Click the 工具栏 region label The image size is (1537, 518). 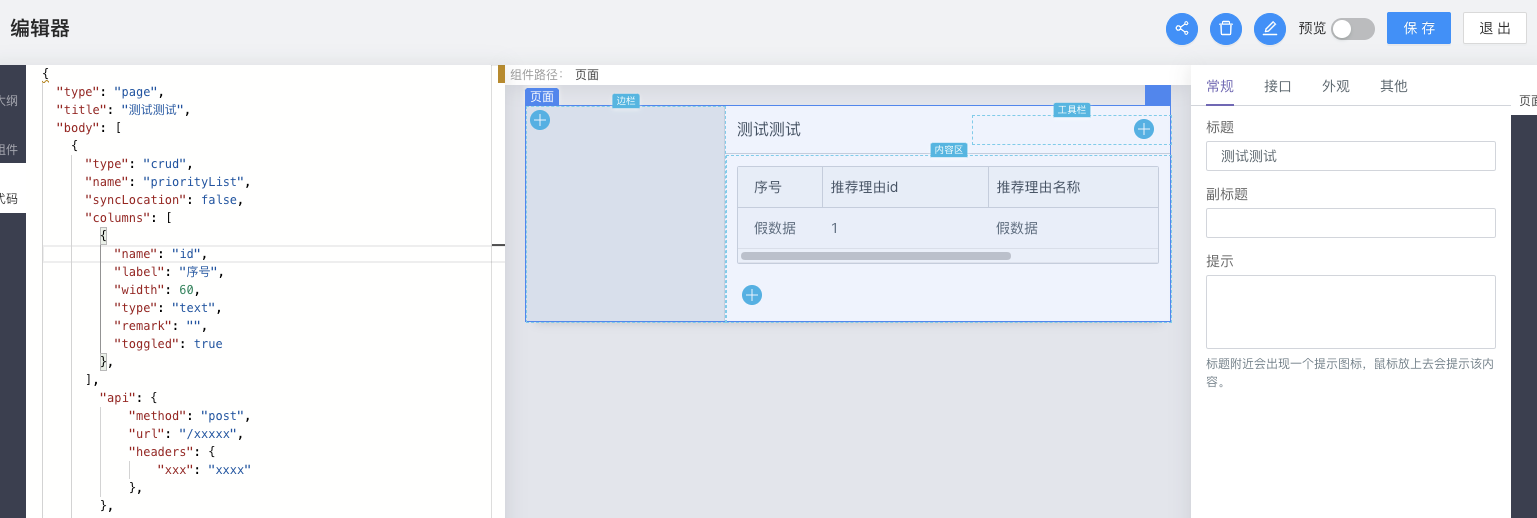click(x=1072, y=110)
